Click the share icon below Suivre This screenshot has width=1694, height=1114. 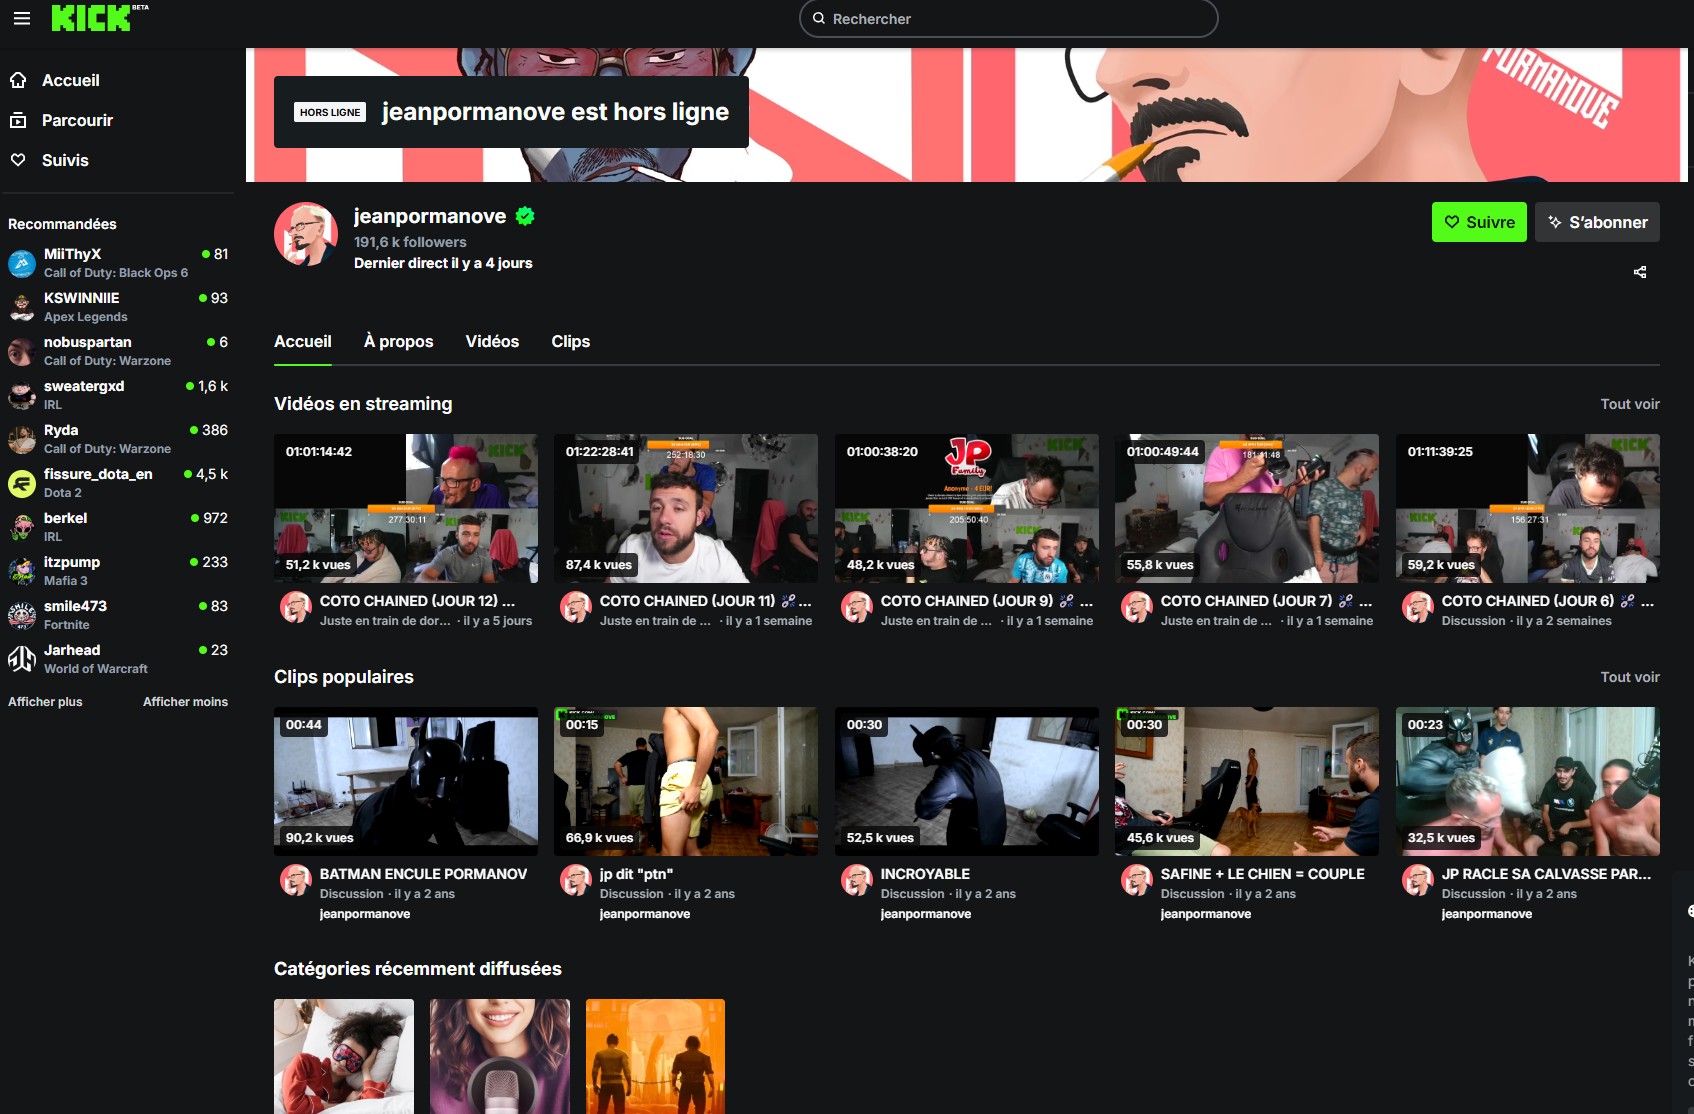point(1639,272)
